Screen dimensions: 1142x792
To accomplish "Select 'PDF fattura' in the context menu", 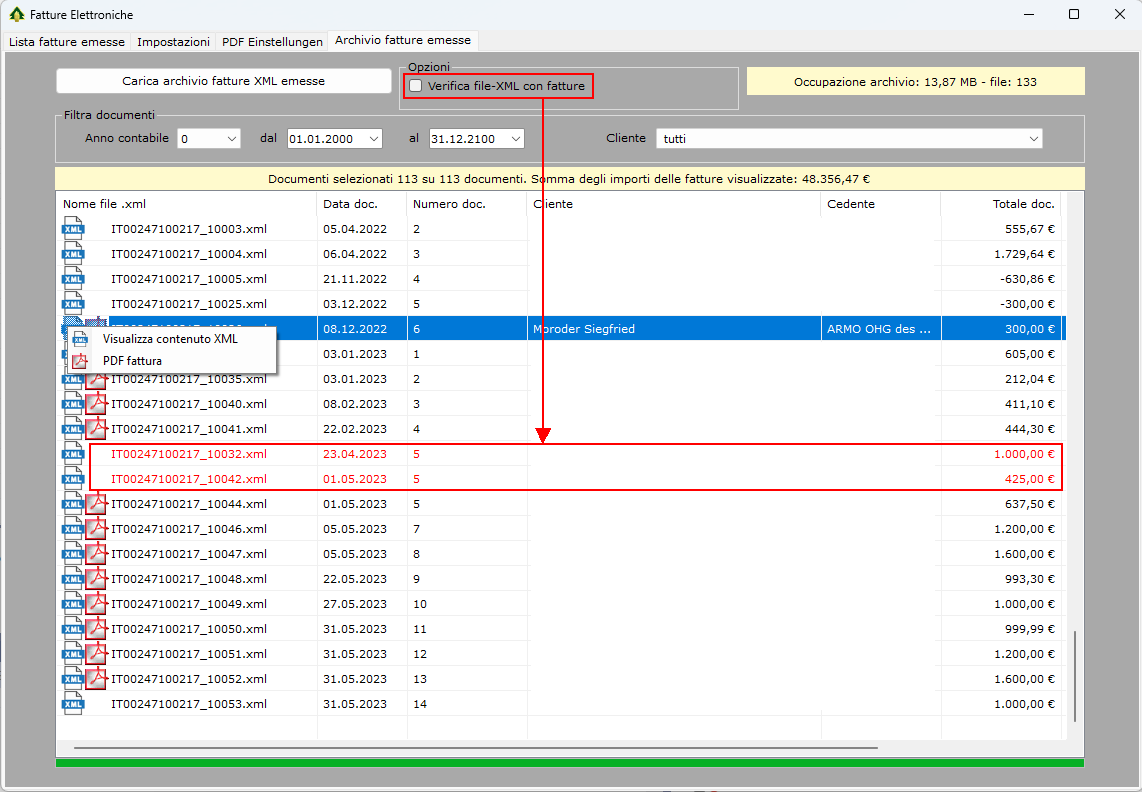I will (132, 361).
